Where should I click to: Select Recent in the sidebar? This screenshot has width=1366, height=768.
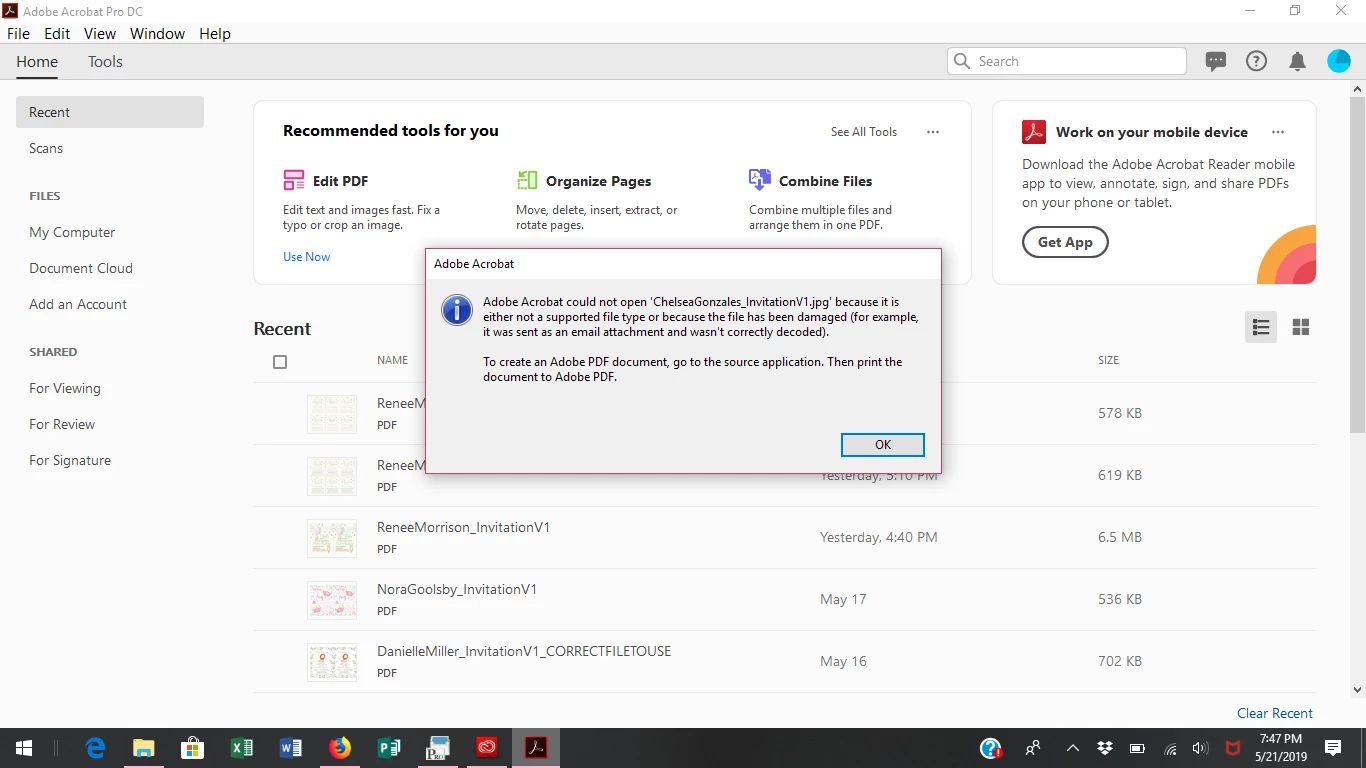pos(110,112)
